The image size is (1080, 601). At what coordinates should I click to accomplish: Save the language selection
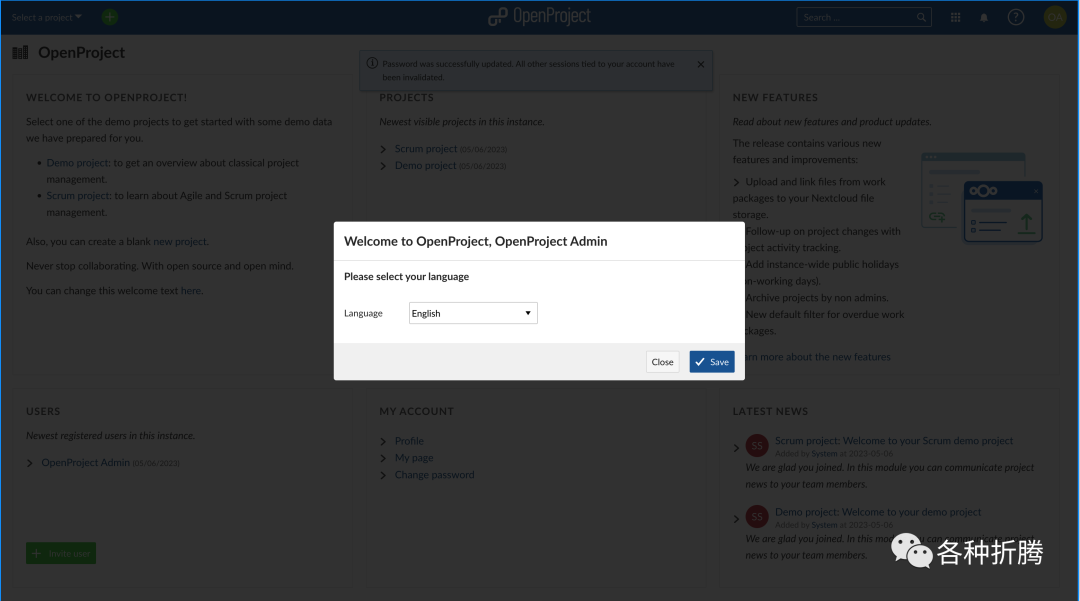pos(712,362)
